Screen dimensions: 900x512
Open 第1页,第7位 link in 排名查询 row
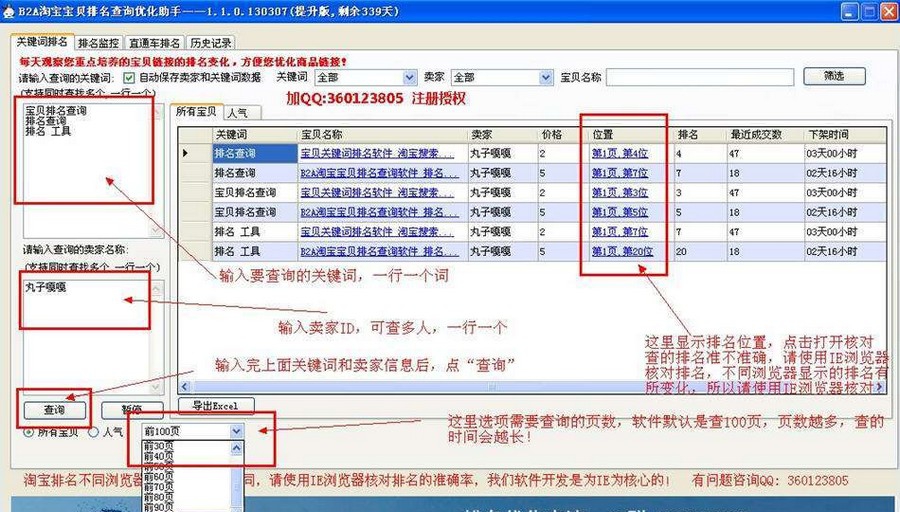coord(619,173)
